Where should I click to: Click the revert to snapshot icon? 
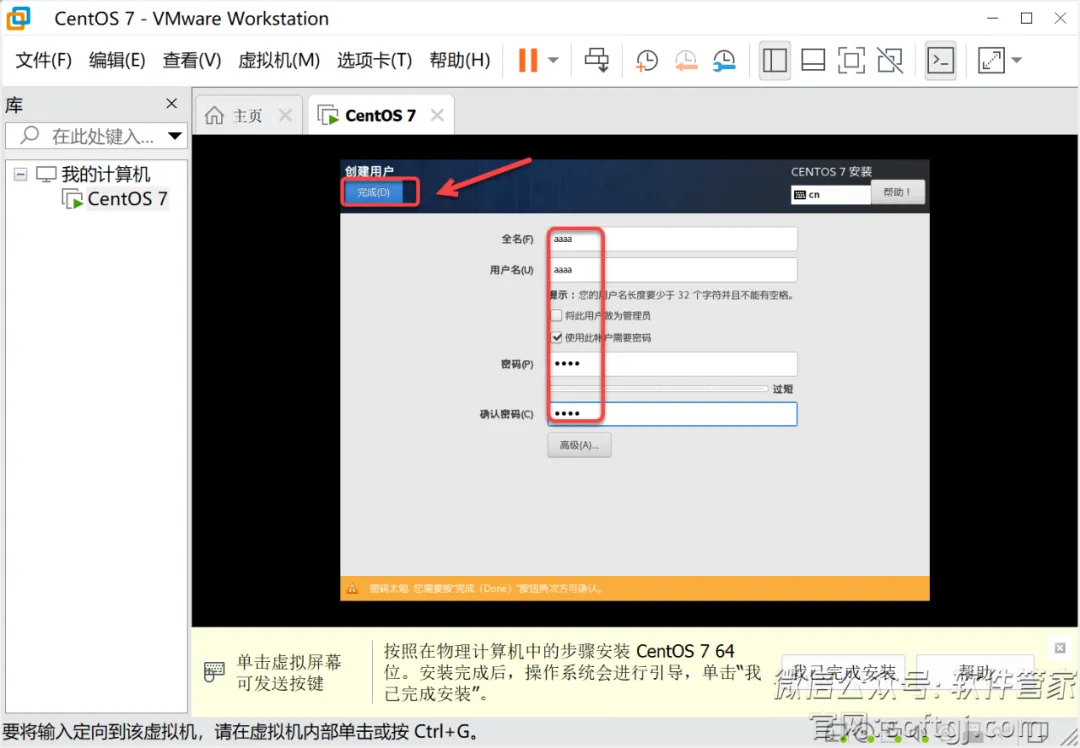685,61
